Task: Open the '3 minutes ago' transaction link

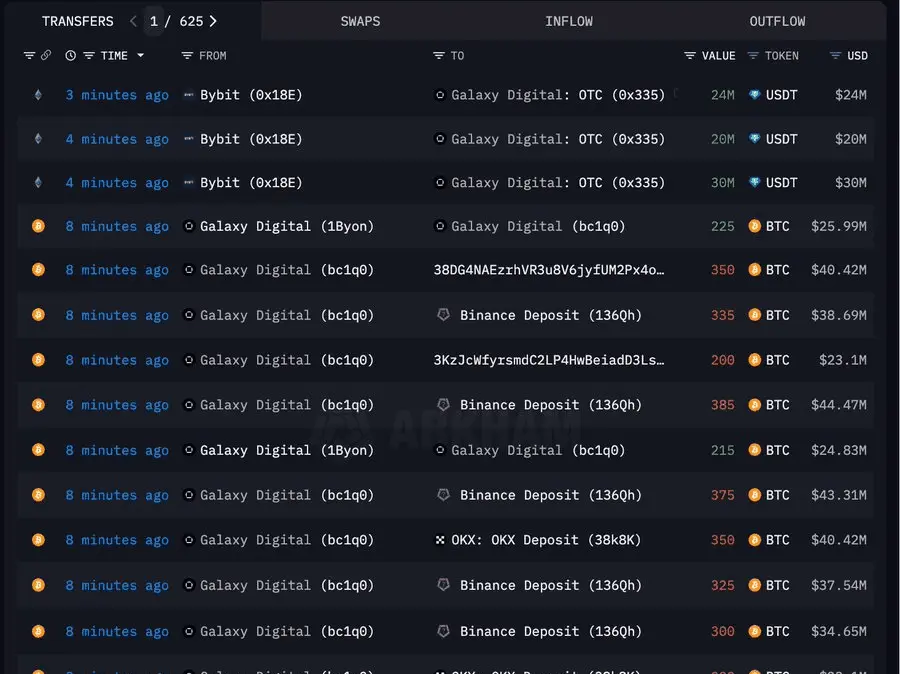Action: 117,95
